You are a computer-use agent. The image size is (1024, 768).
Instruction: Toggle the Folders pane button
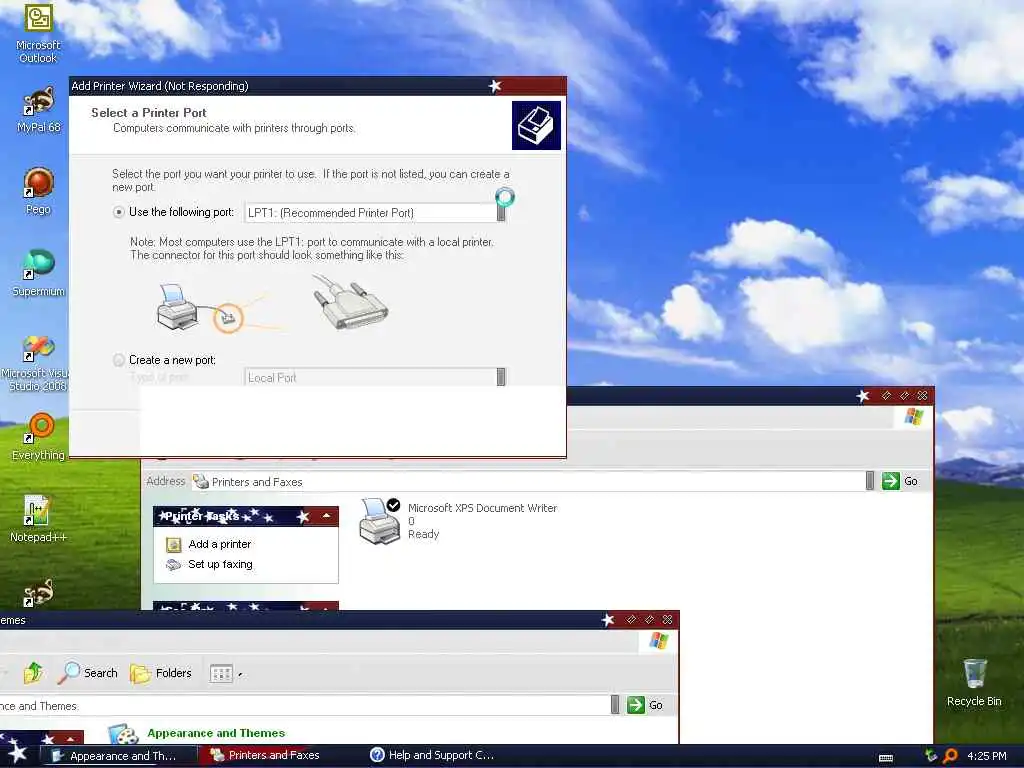(x=161, y=673)
